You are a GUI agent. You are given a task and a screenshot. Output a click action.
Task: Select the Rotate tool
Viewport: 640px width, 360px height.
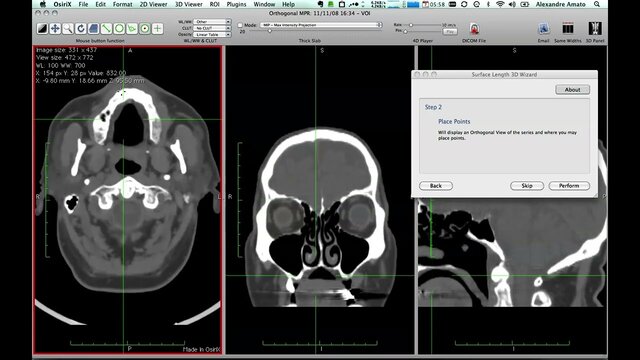[80, 28]
